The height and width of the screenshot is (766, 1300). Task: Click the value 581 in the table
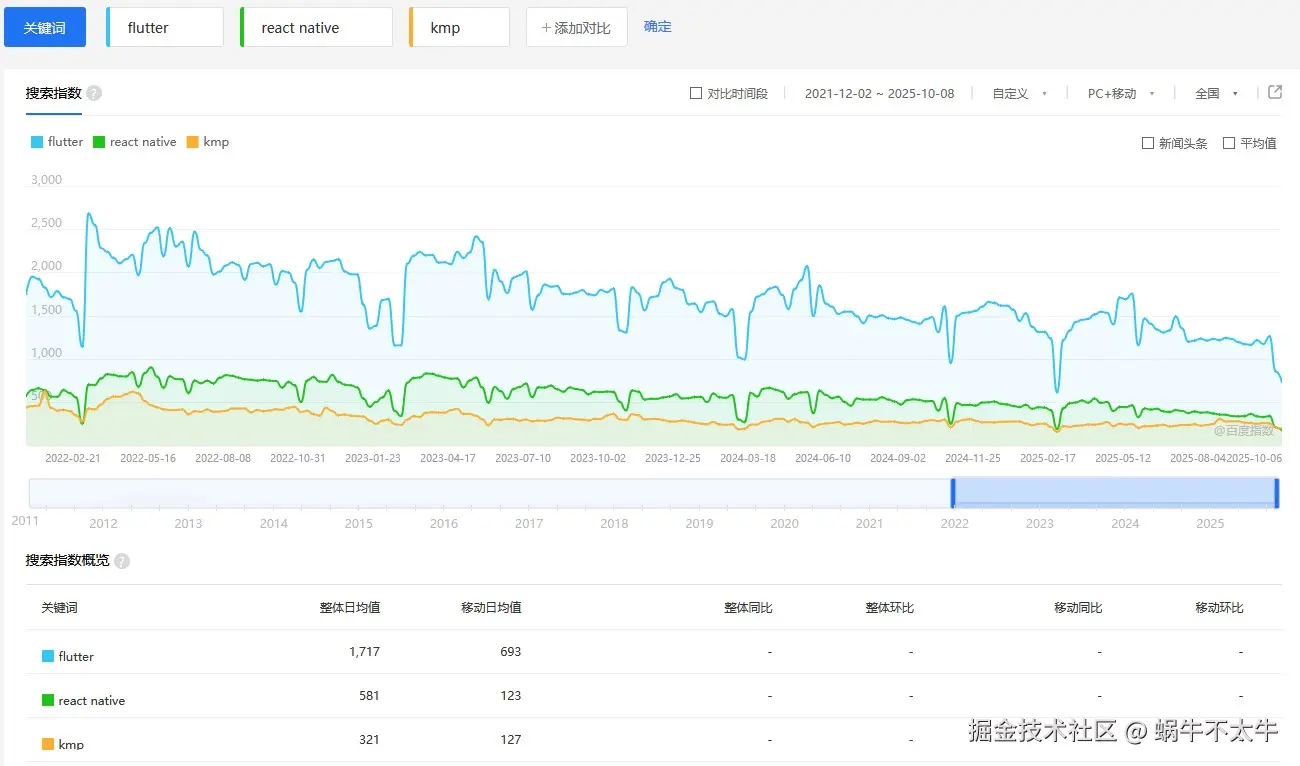click(369, 696)
